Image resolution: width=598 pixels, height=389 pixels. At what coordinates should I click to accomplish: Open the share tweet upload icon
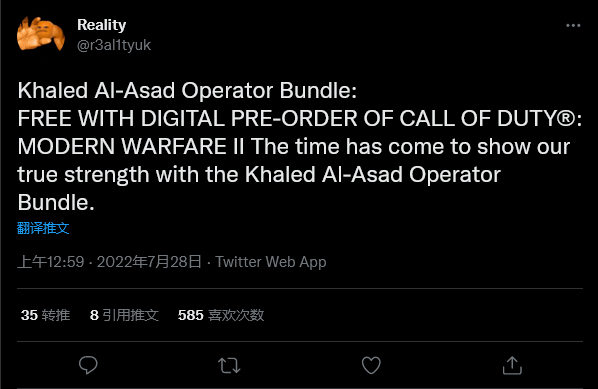[512, 365]
